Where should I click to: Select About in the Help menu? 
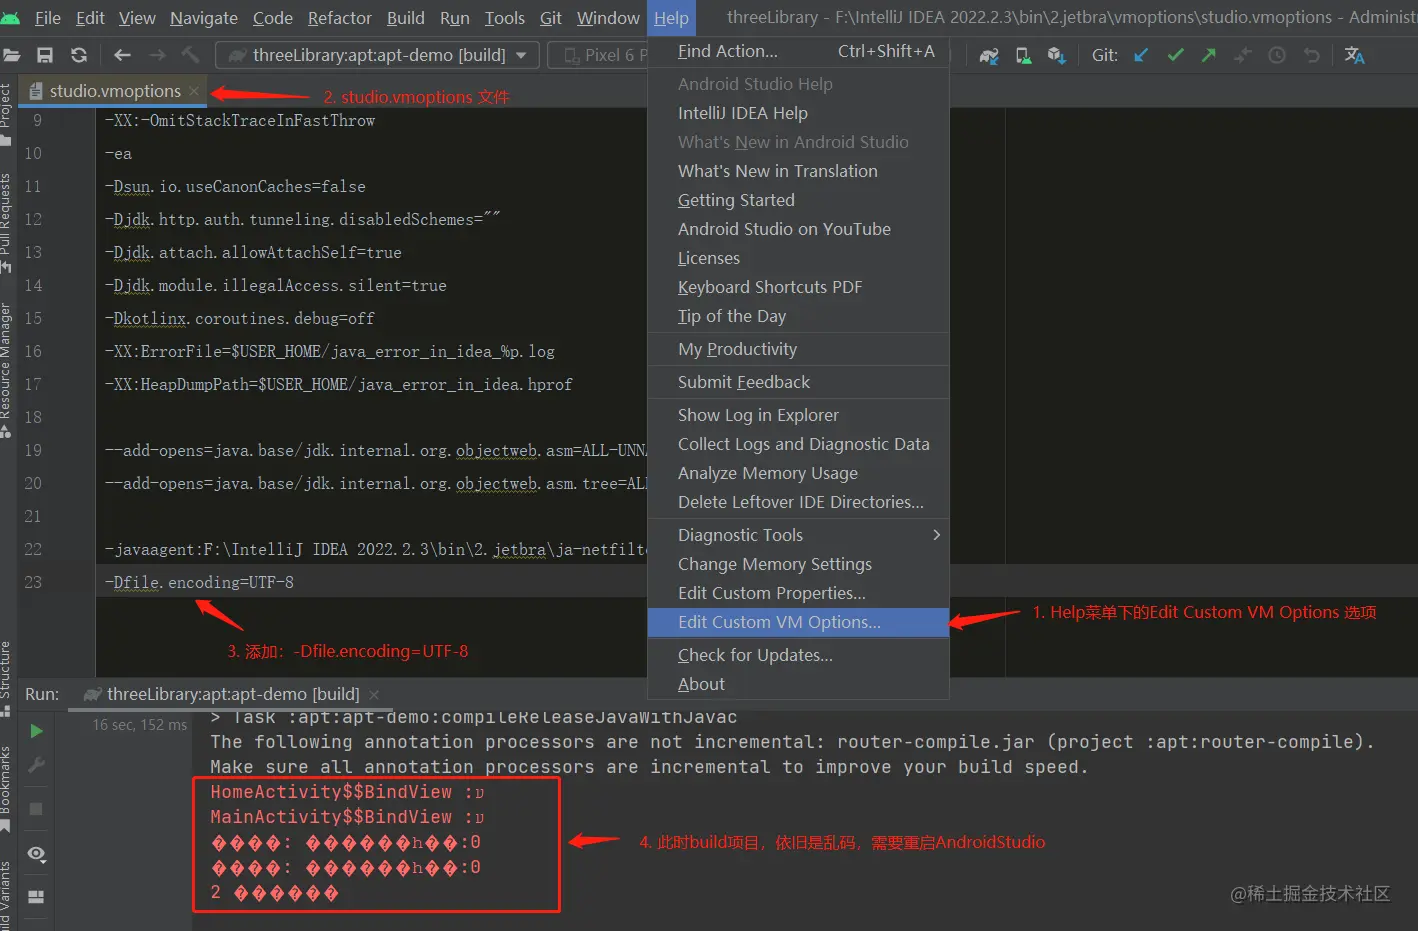pyautogui.click(x=798, y=684)
